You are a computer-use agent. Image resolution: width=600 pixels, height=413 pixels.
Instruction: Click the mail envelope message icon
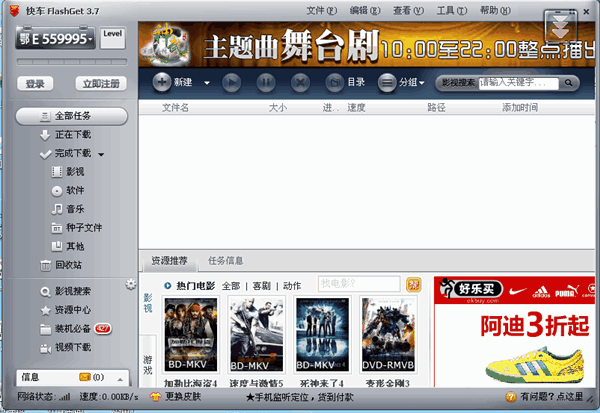(x=85, y=377)
